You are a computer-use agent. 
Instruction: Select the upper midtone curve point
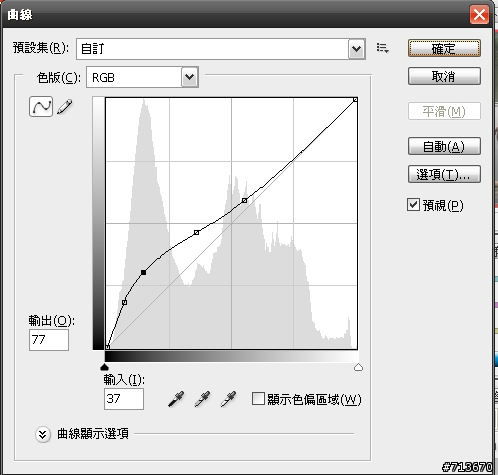(x=244, y=200)
